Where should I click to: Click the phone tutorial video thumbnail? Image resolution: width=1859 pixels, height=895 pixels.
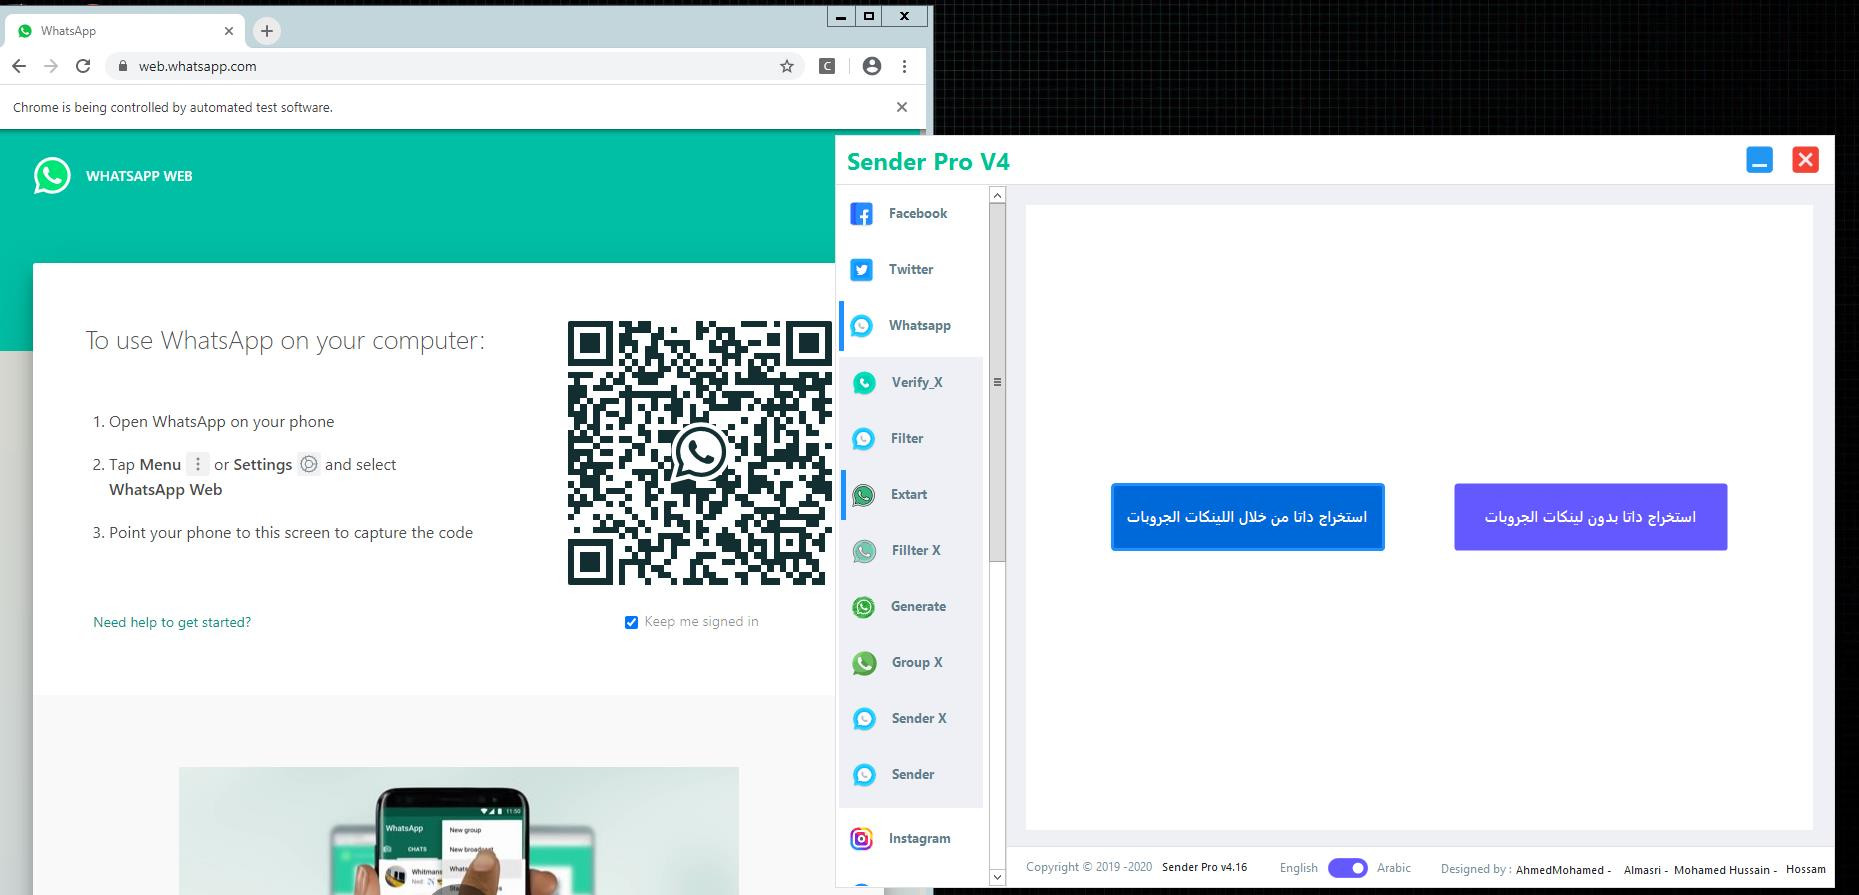pos(459,830)
